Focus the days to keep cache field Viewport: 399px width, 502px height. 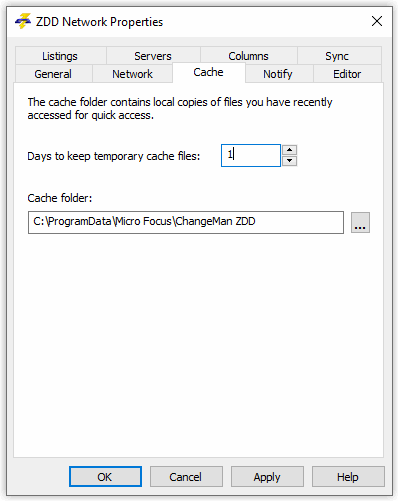tap(251, 155)
